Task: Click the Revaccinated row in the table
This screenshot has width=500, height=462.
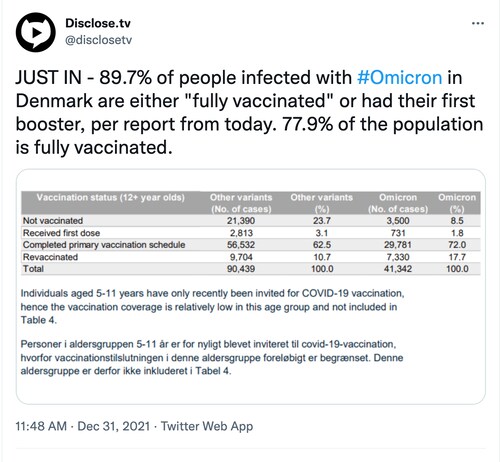Action: coord(251,257)
